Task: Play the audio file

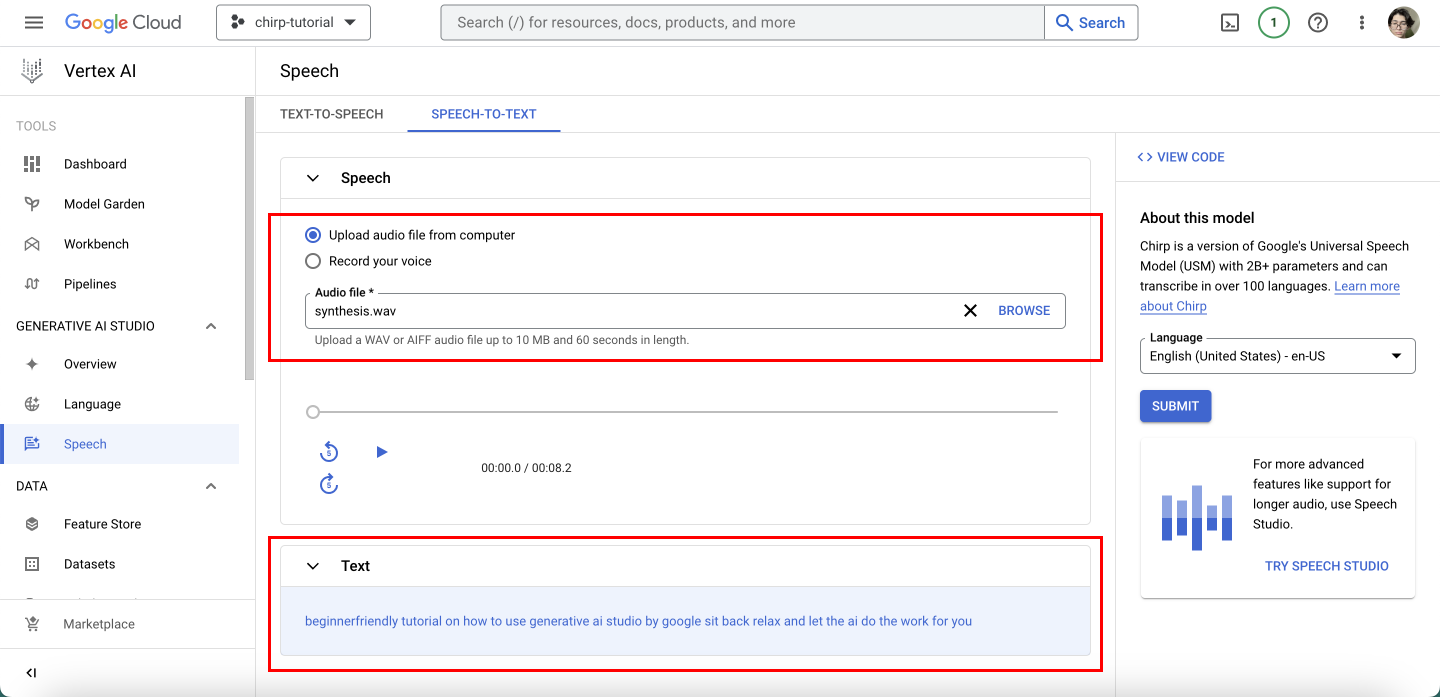Action: 382,452
